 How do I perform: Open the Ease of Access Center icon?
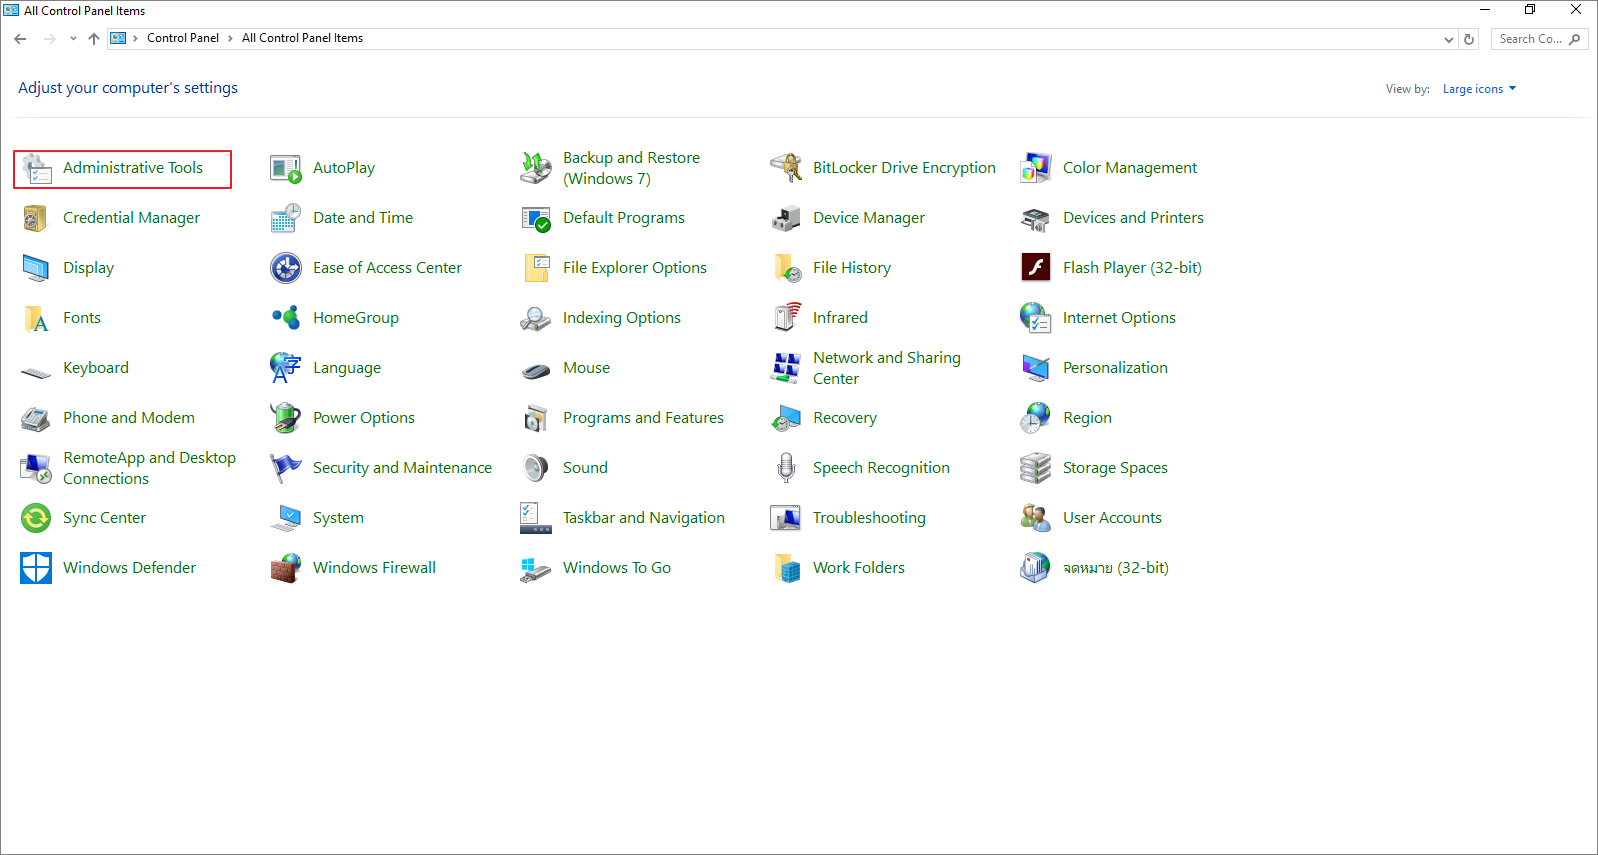[286, 268]
